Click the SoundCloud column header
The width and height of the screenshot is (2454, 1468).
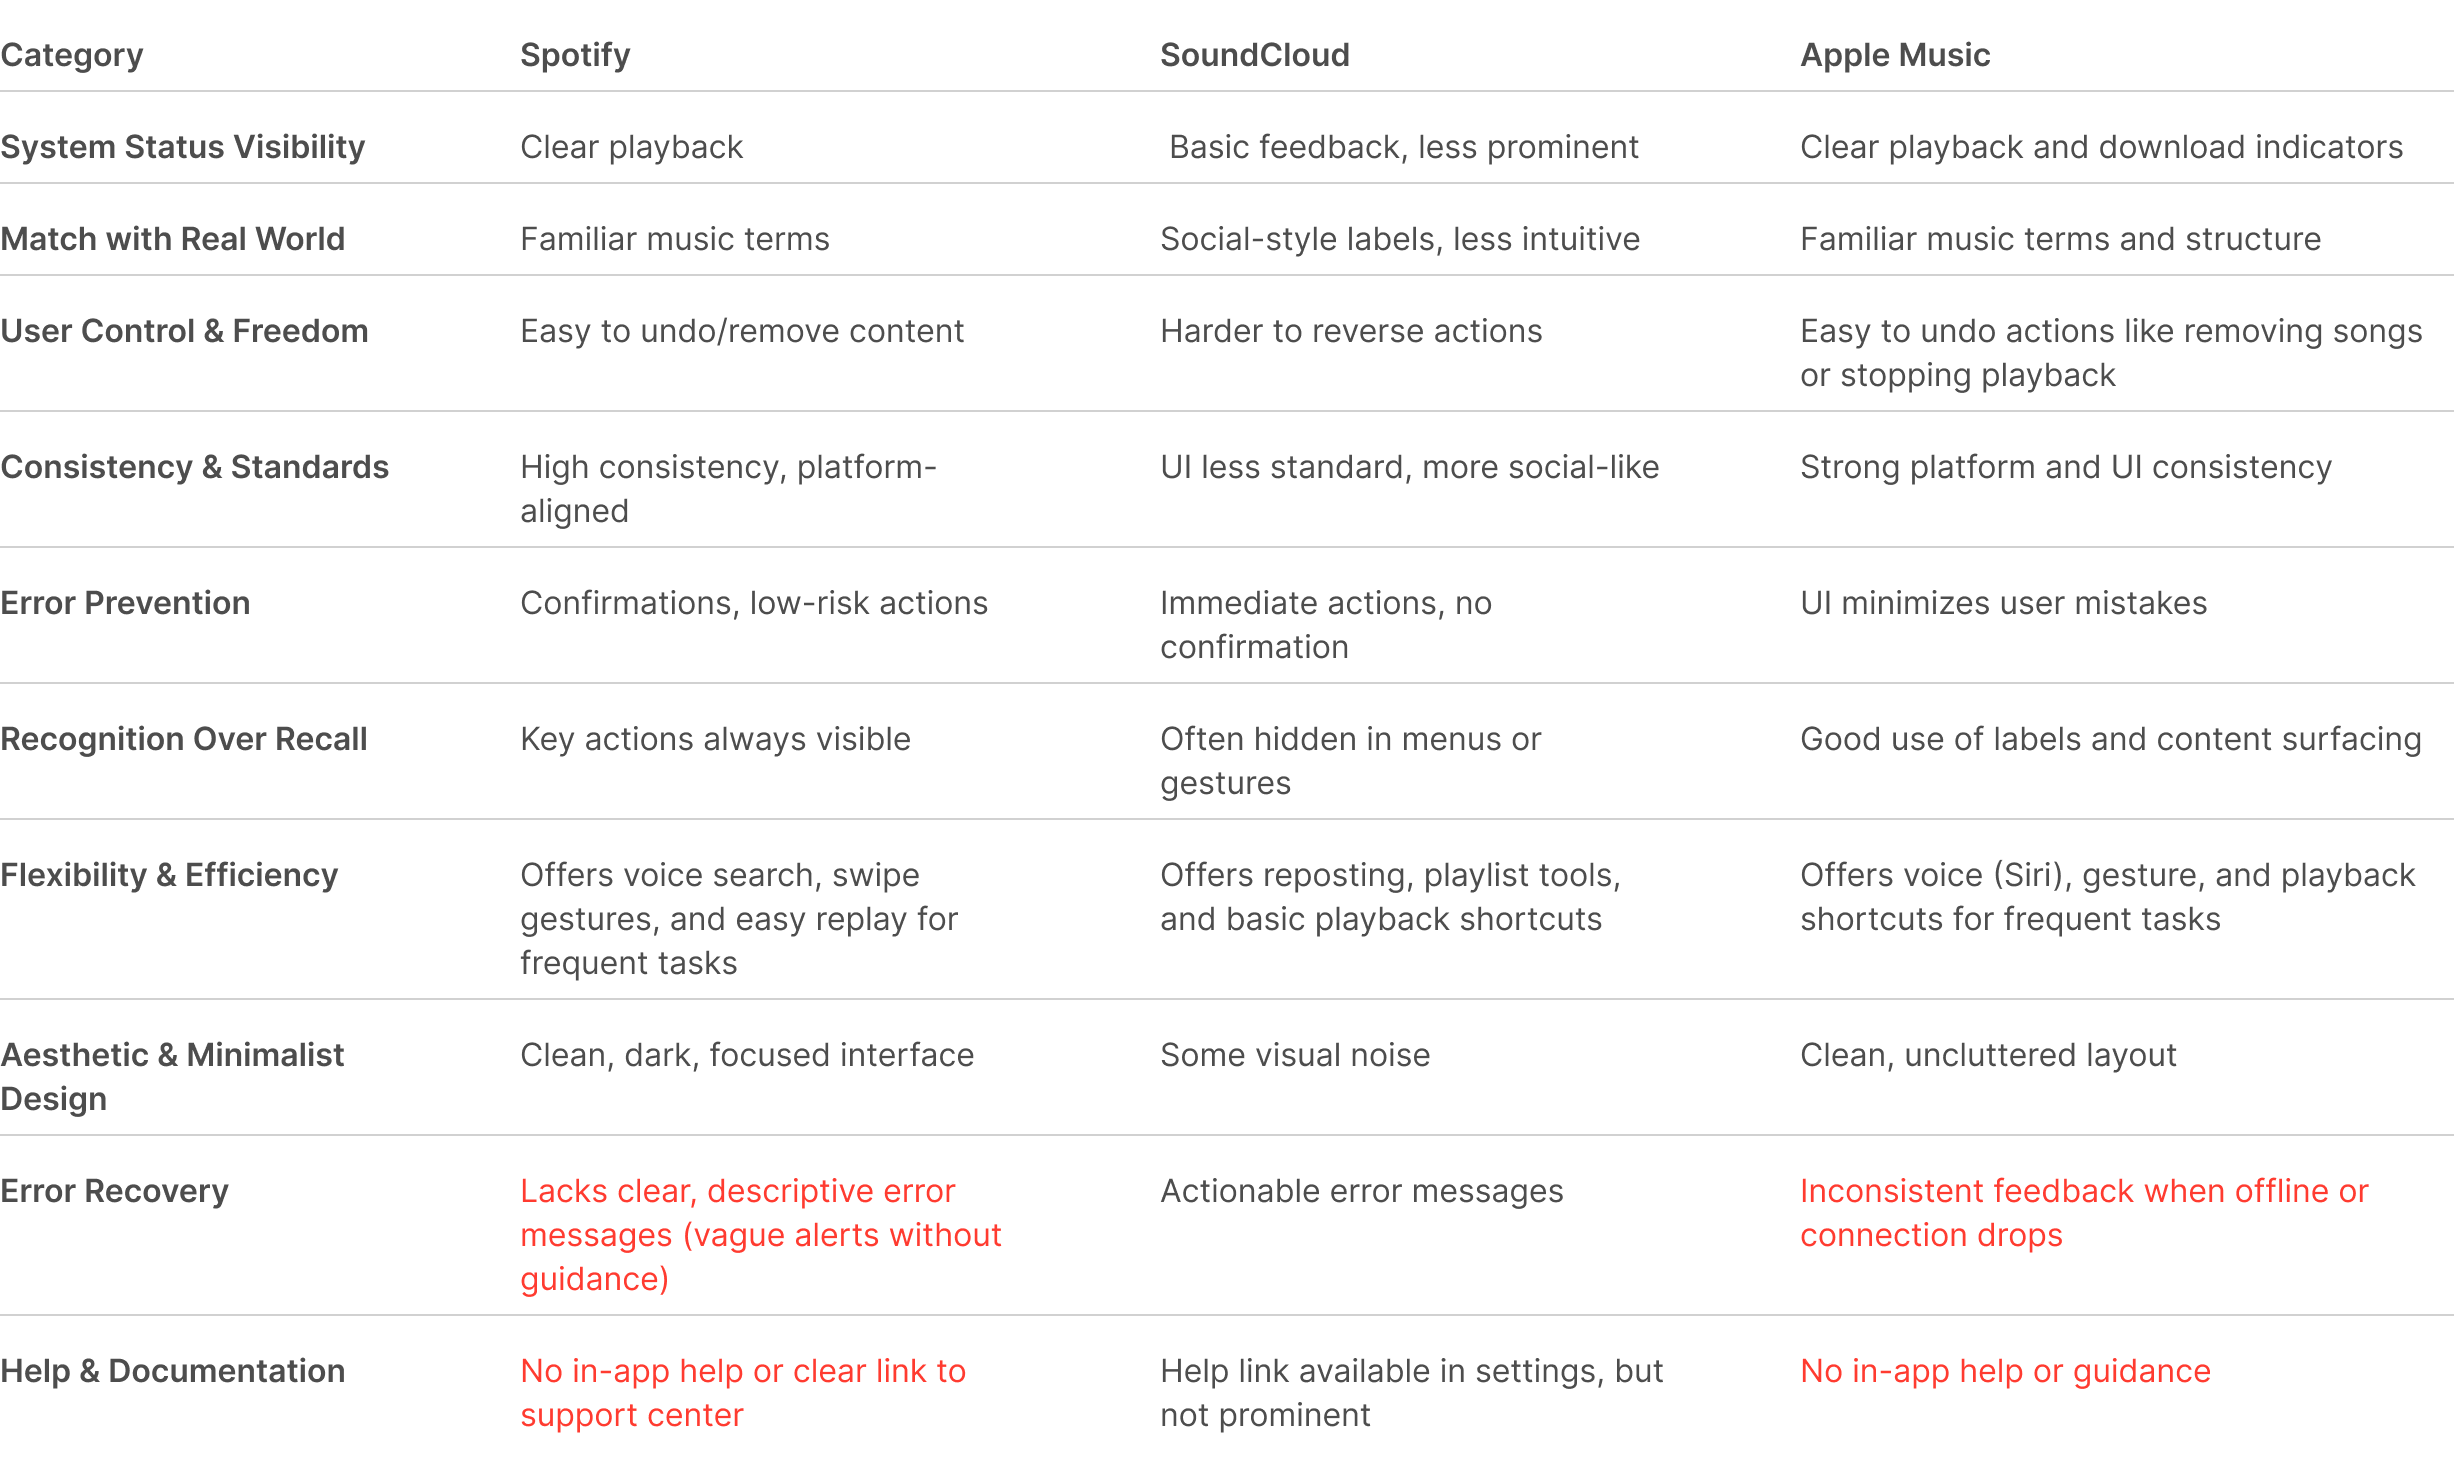(1254, 55)
